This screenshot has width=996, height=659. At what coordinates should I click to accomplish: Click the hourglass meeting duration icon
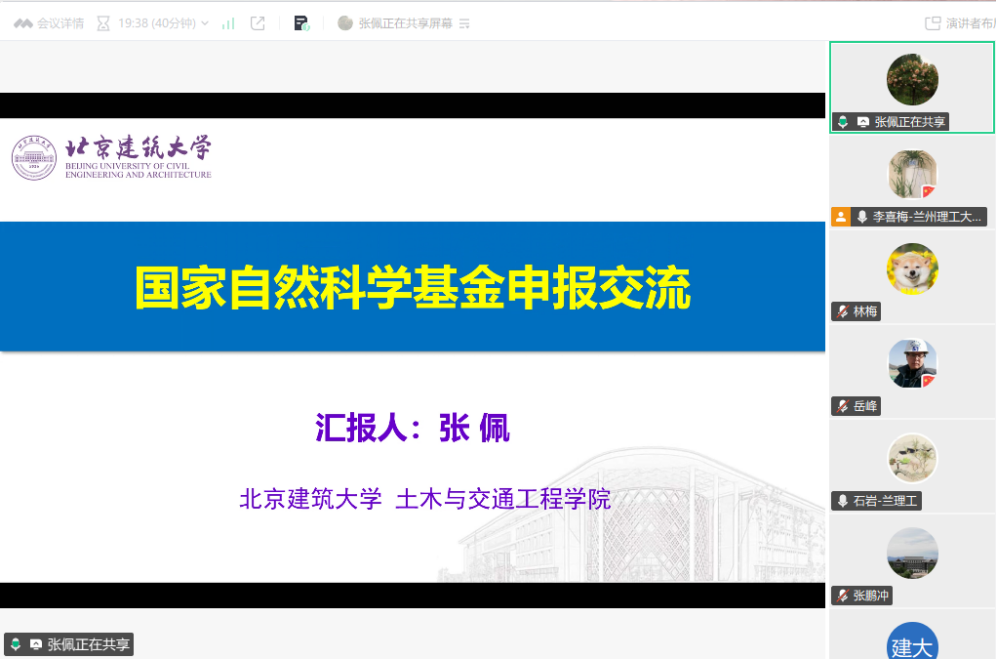coord(103,23)
